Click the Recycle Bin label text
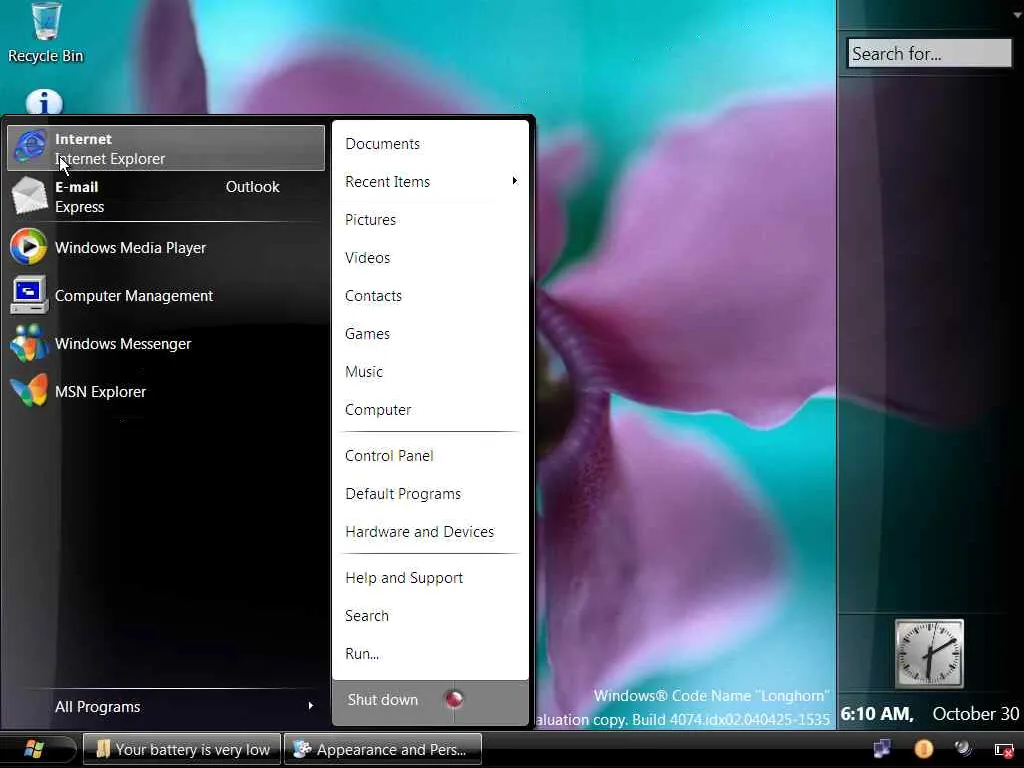Image resolution: width=1024 pixels, height=768 pixels. point(46,56)
